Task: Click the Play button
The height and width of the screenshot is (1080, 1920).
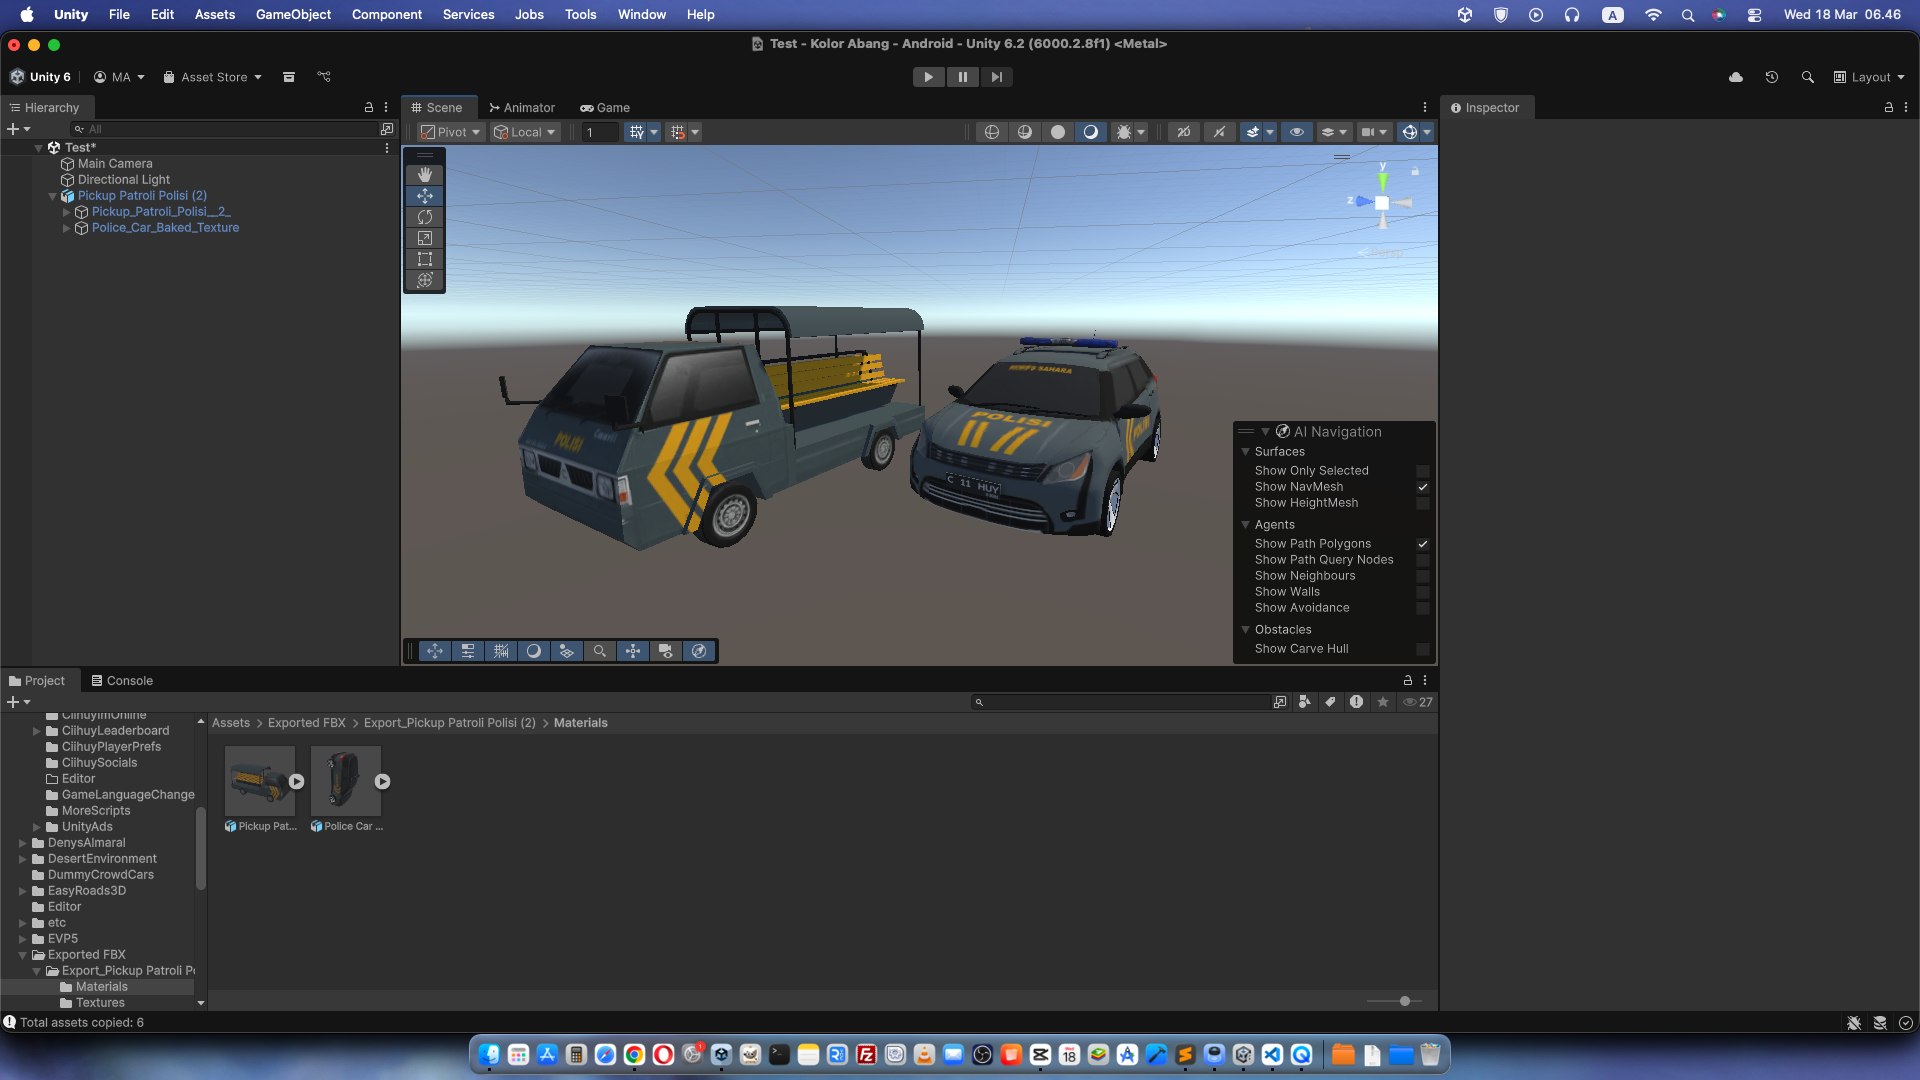Action: pos(928,77)
